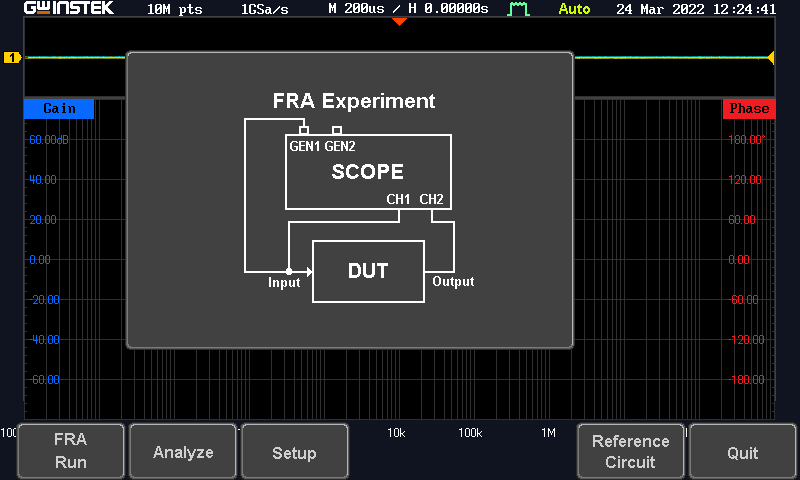Select the 10M pts memory depth readout
This screenshot has width=800, height=480.
(176, 10)
